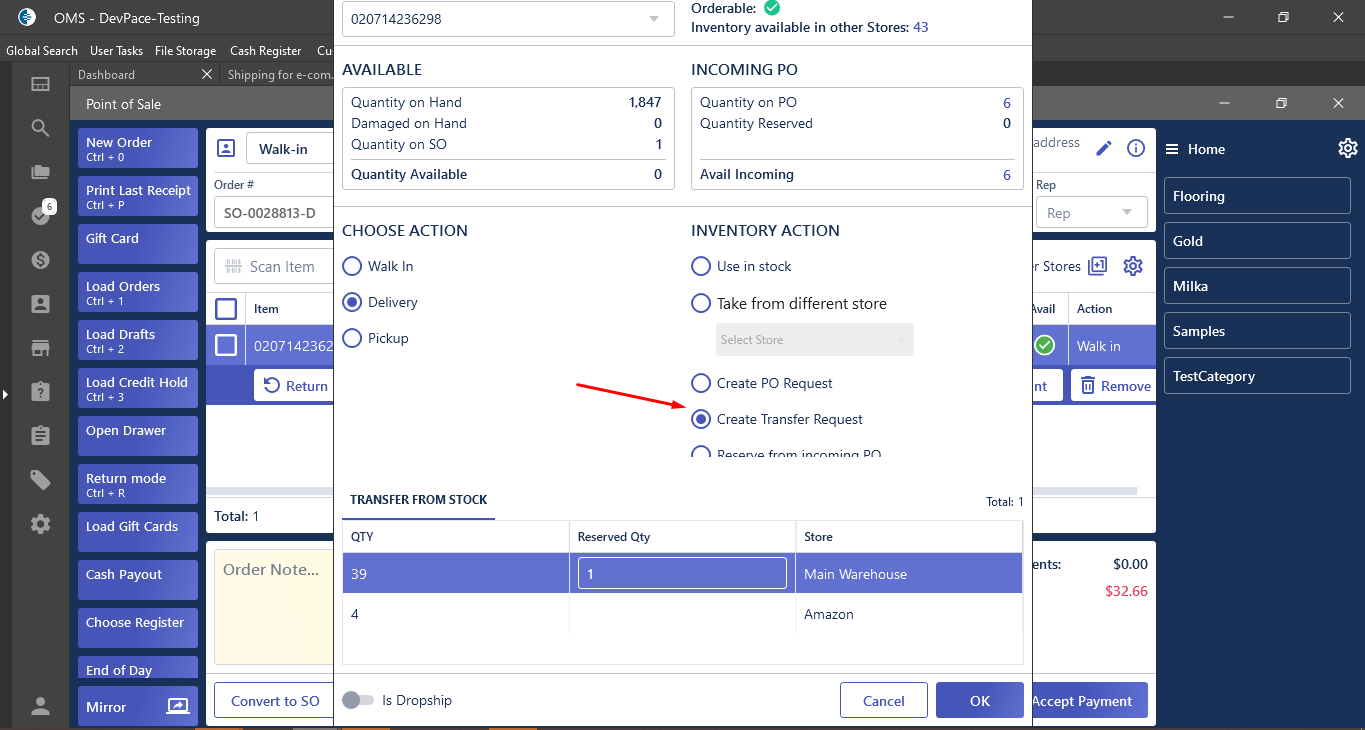The image size is (1365, 730).
Task: Expand the 020714236298 item dropdown
Action: pyautogui.click(x=508, y=19)
